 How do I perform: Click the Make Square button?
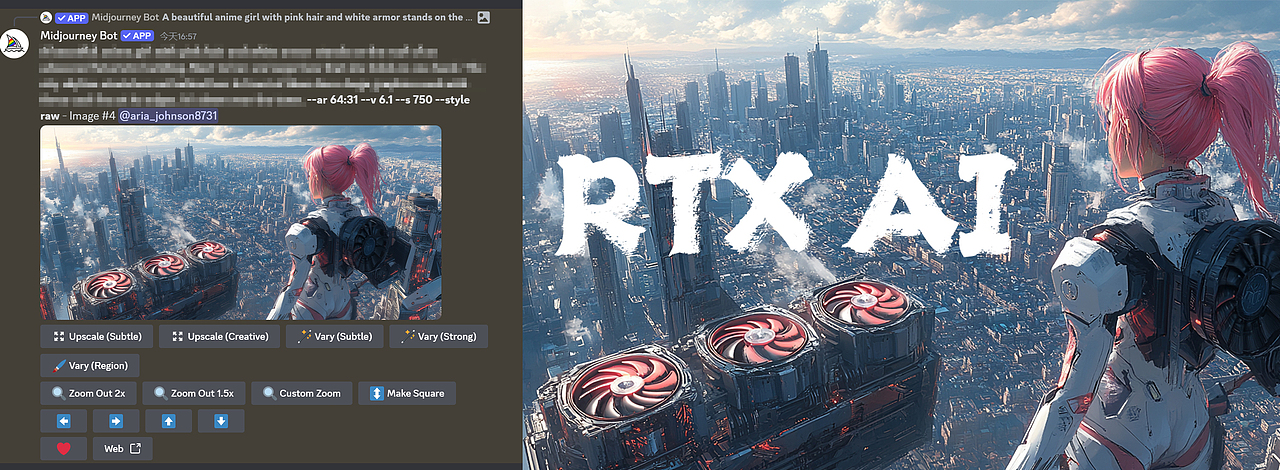[x=408, y=393]
